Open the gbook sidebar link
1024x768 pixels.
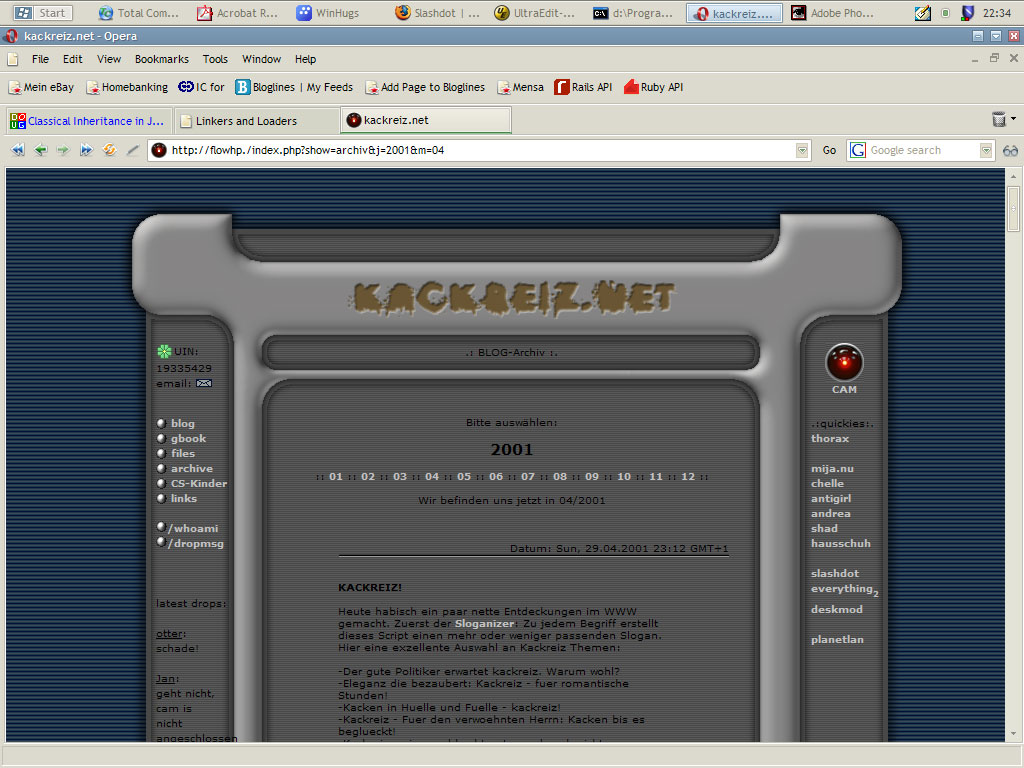point(188,438)
